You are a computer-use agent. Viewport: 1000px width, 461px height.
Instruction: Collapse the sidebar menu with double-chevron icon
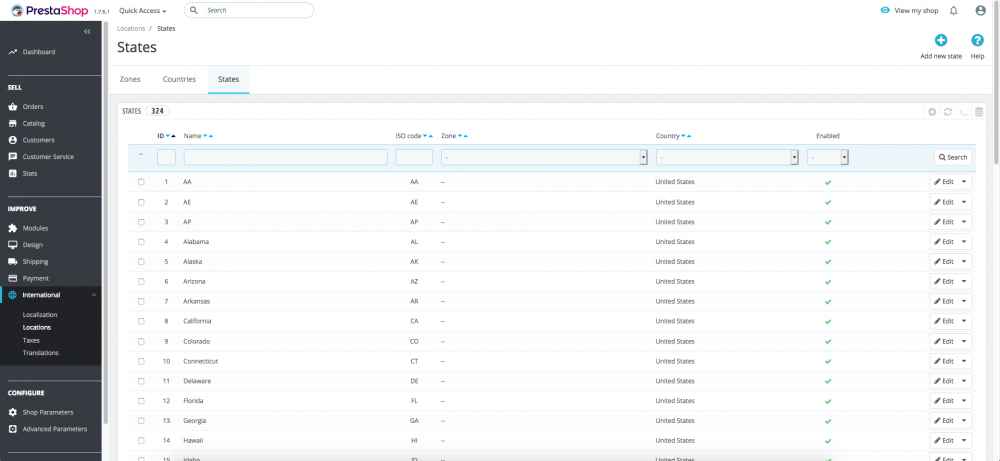(87, 31)
